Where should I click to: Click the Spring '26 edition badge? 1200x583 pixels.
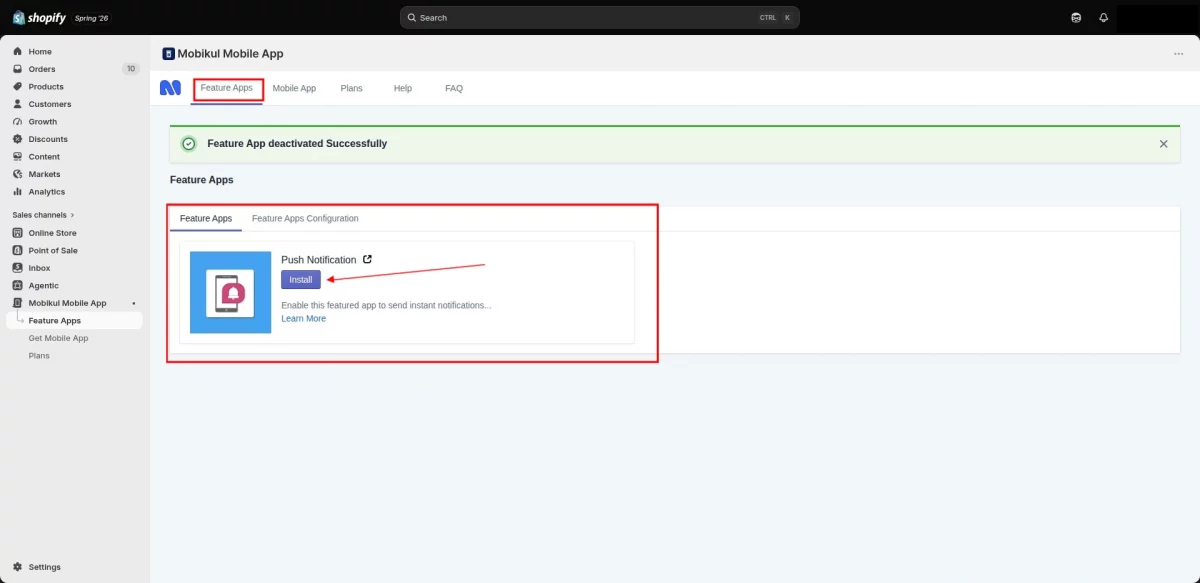tap(91, 18)
